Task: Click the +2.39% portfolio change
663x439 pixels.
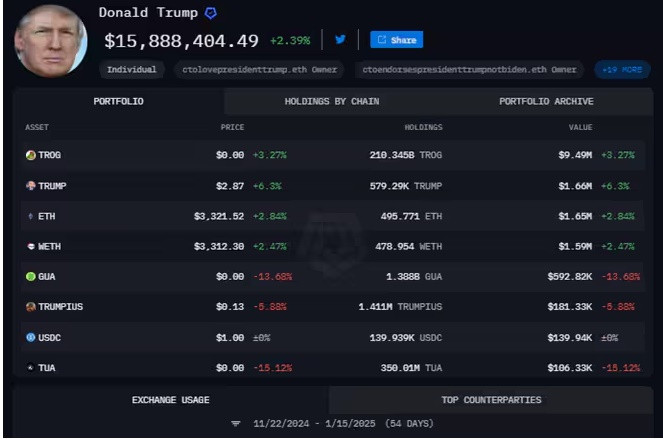Action: (x=290, y=41)
